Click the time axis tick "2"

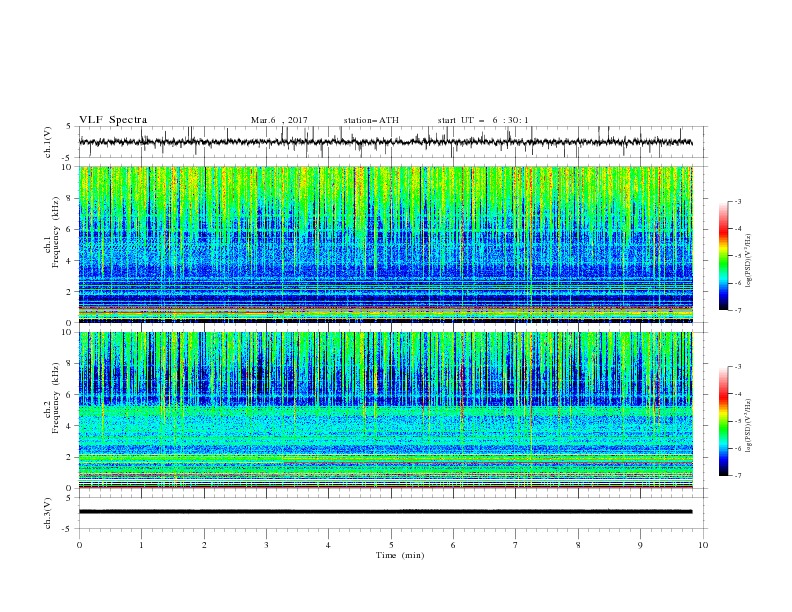(204, 545)
